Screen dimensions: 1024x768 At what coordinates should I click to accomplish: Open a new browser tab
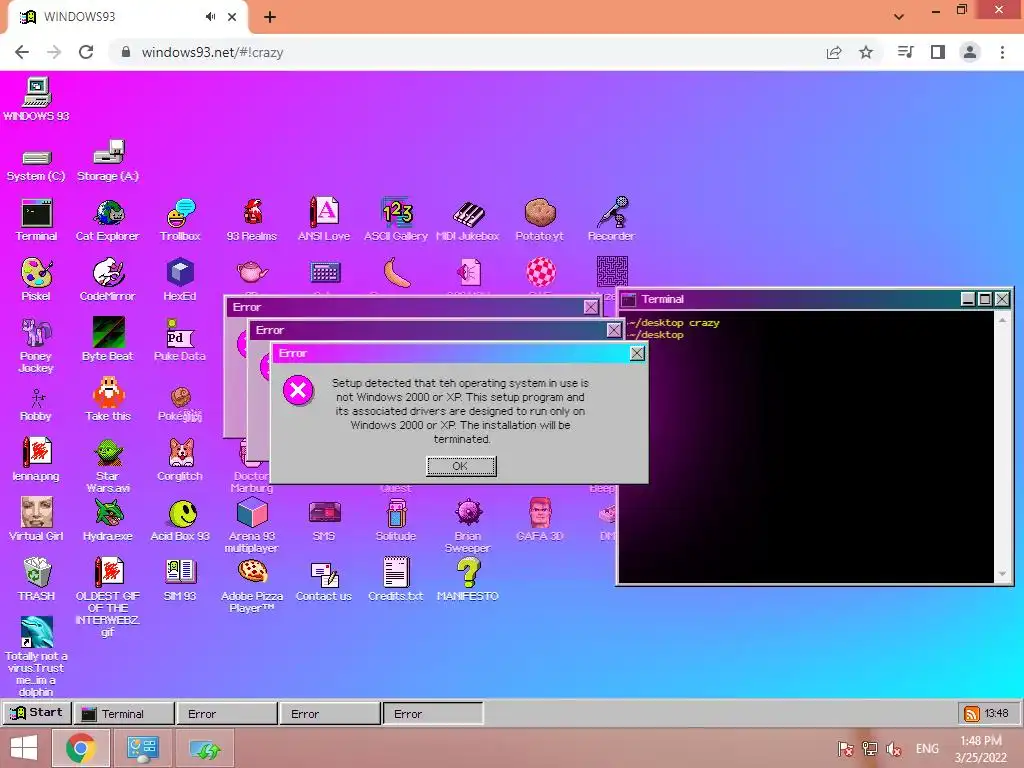pos(270,17)
